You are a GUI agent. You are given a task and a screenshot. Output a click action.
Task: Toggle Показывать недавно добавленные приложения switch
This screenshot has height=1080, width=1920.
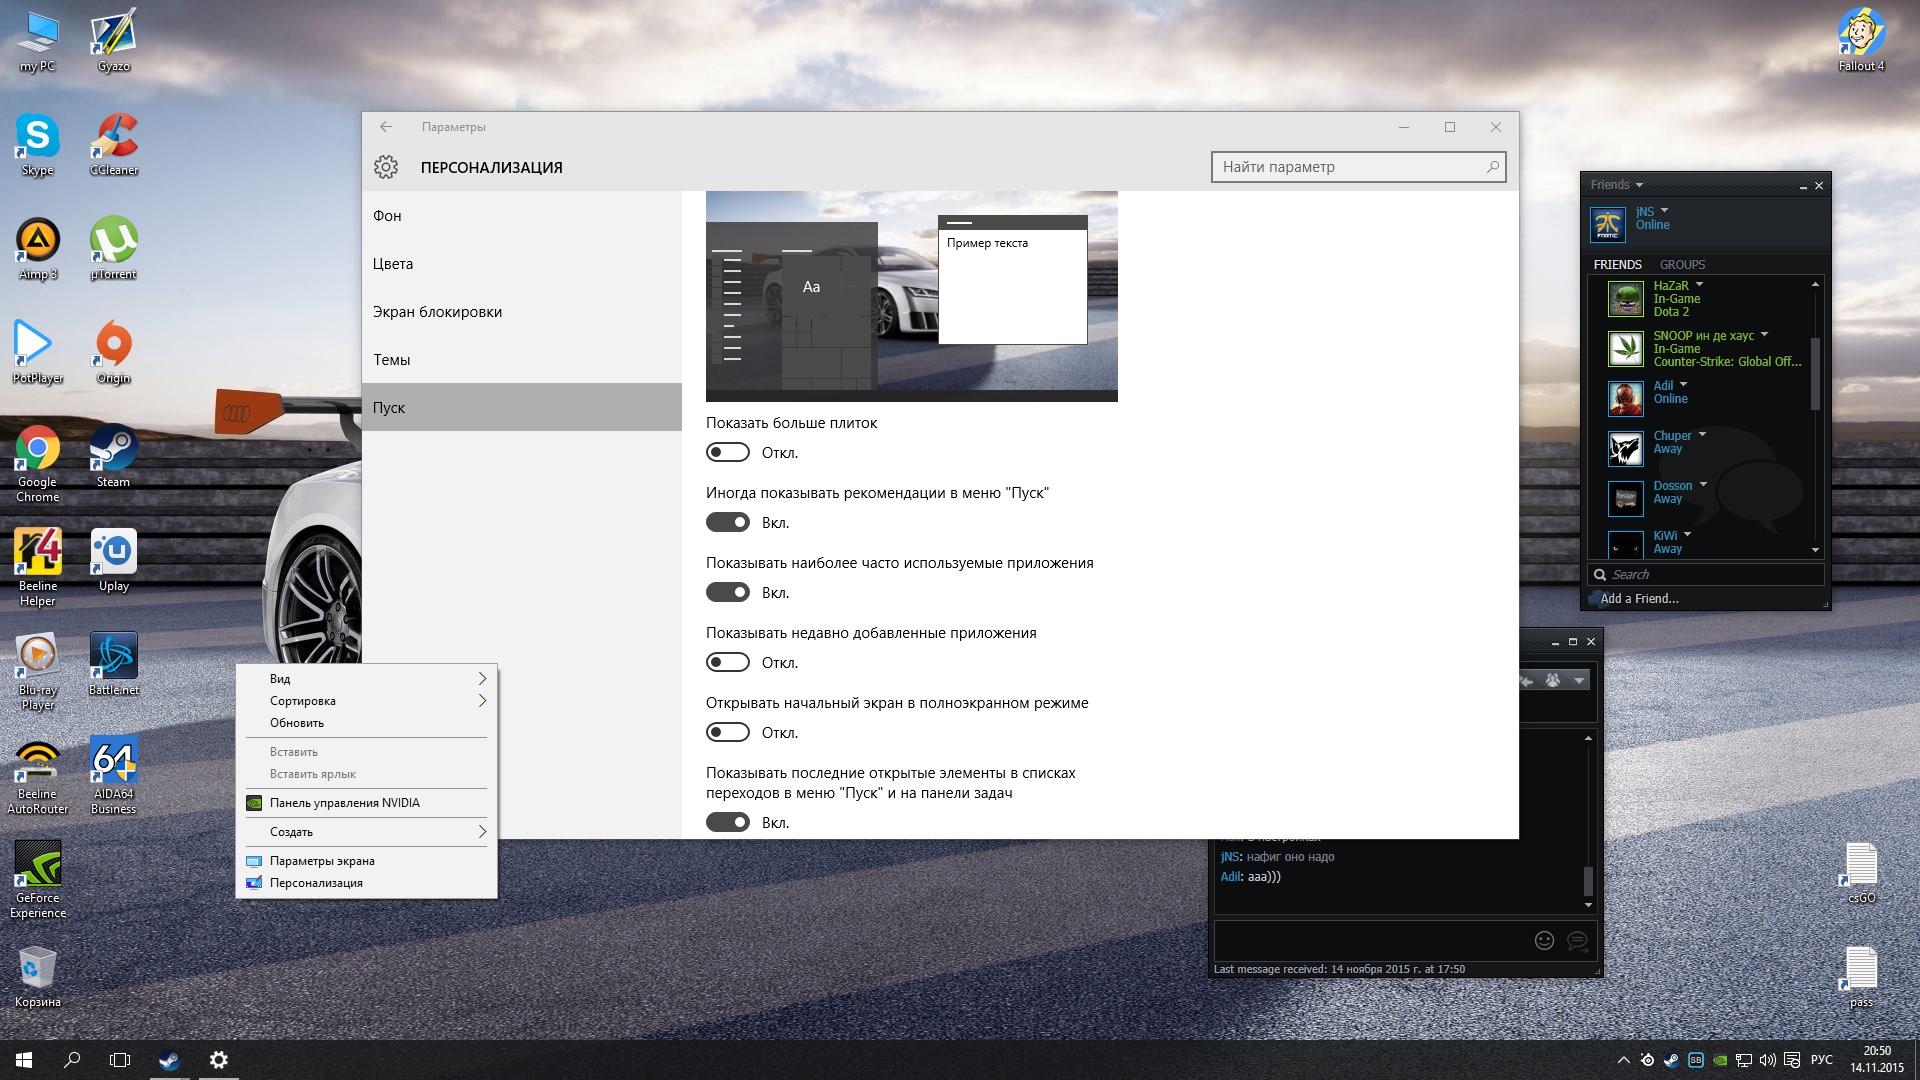pos(728,663)
